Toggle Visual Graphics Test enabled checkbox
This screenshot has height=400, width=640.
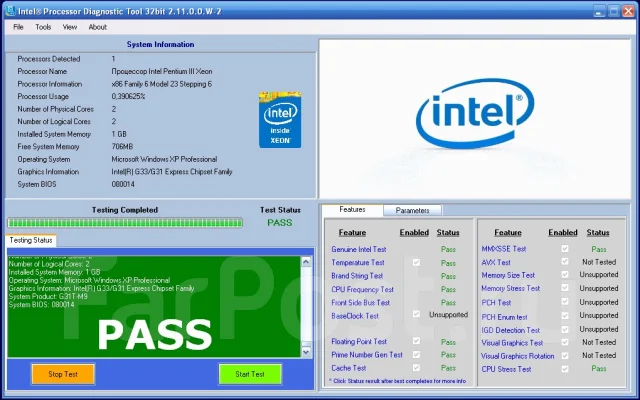click(x=565, y=342)
